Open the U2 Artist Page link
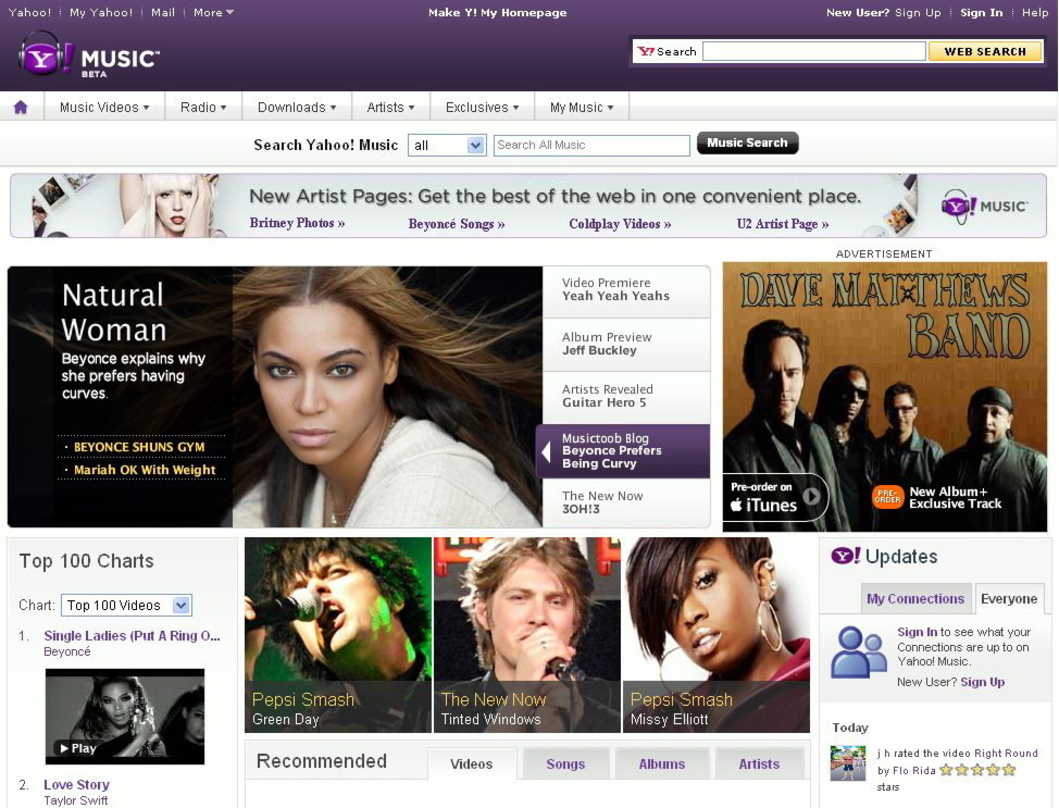The width and height of the screenshot is (1059, 808). click(783, 224)
